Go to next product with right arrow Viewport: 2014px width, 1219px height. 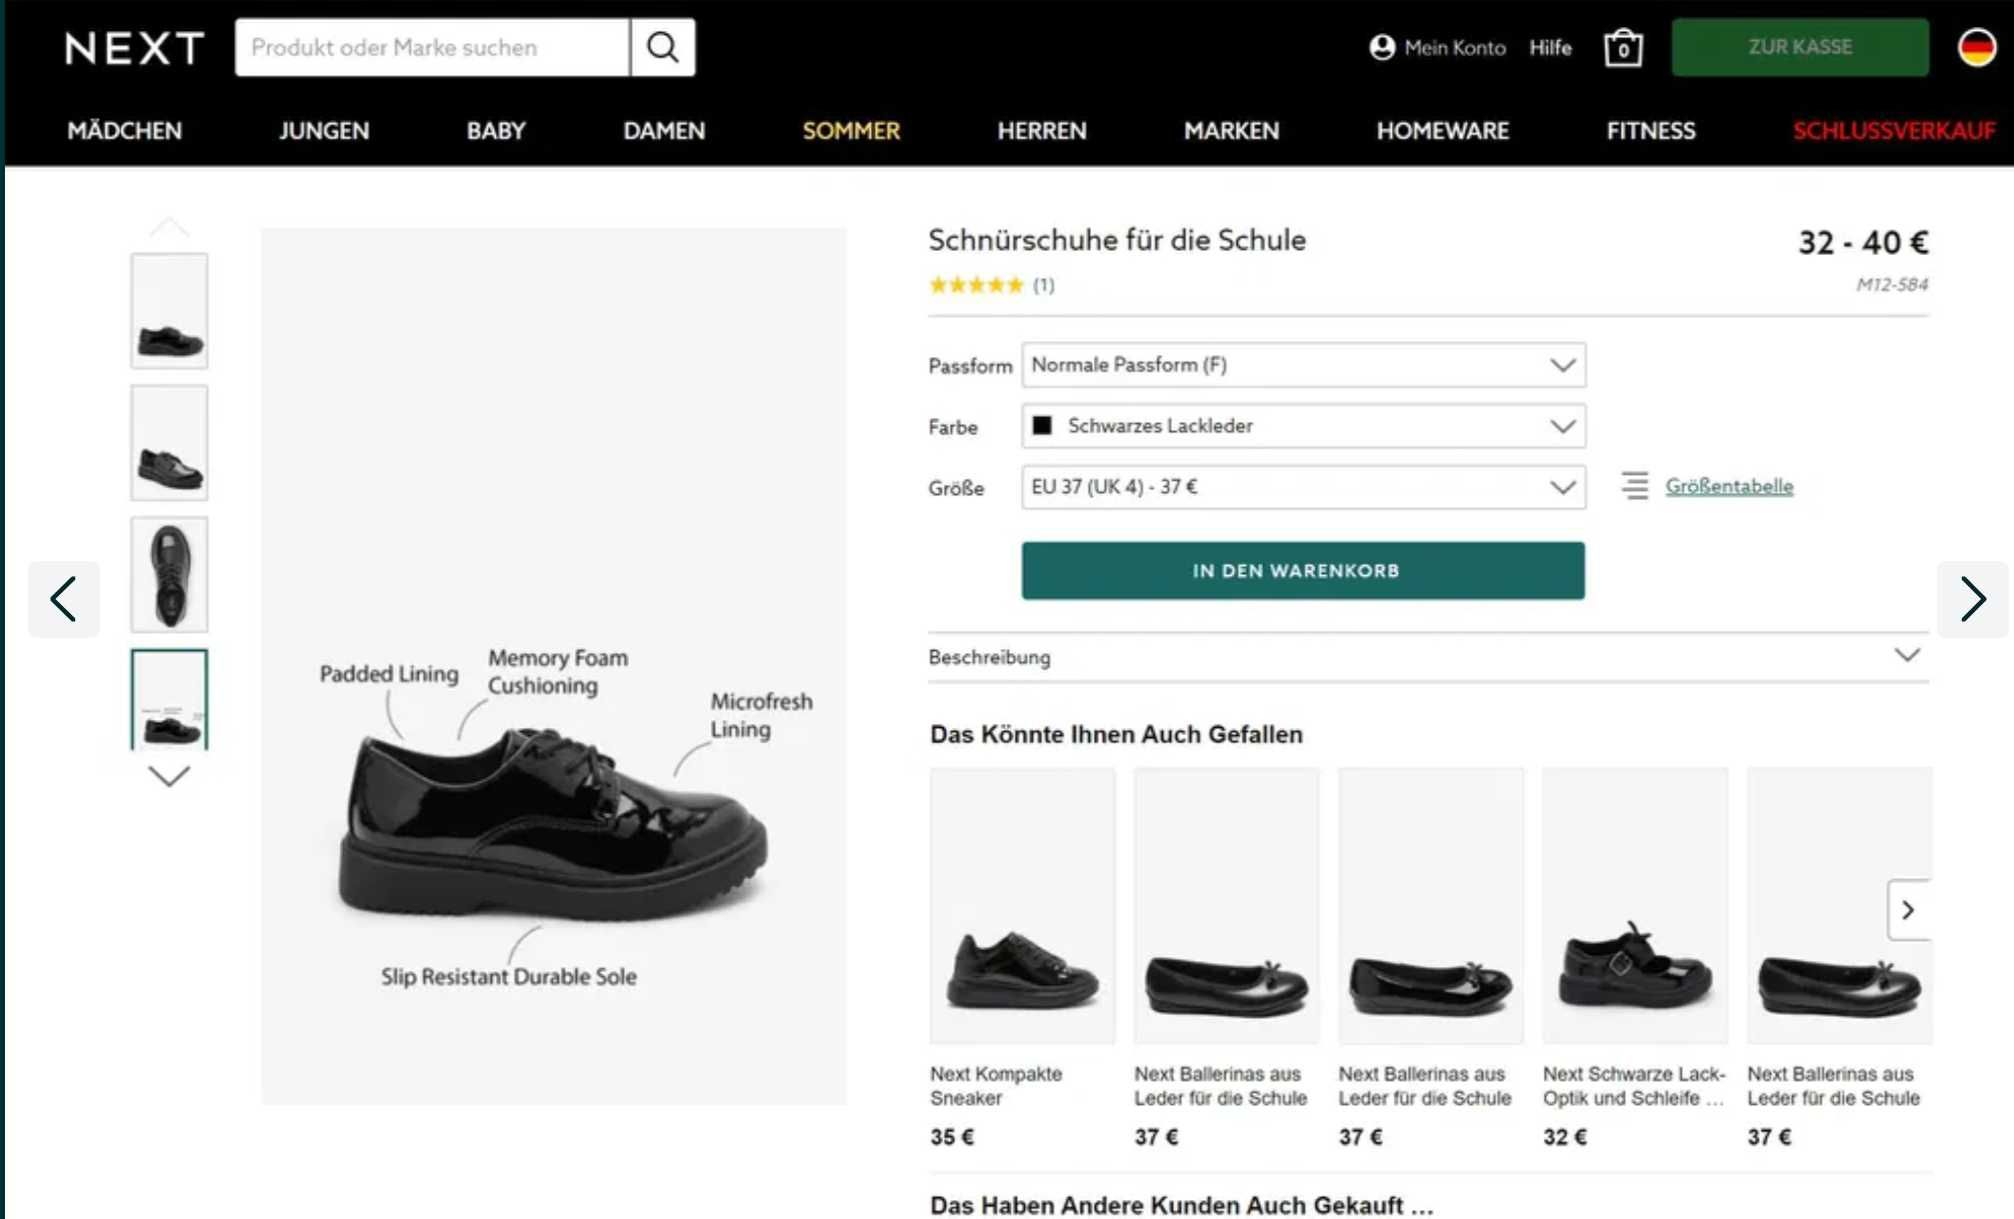point(1972,599)
